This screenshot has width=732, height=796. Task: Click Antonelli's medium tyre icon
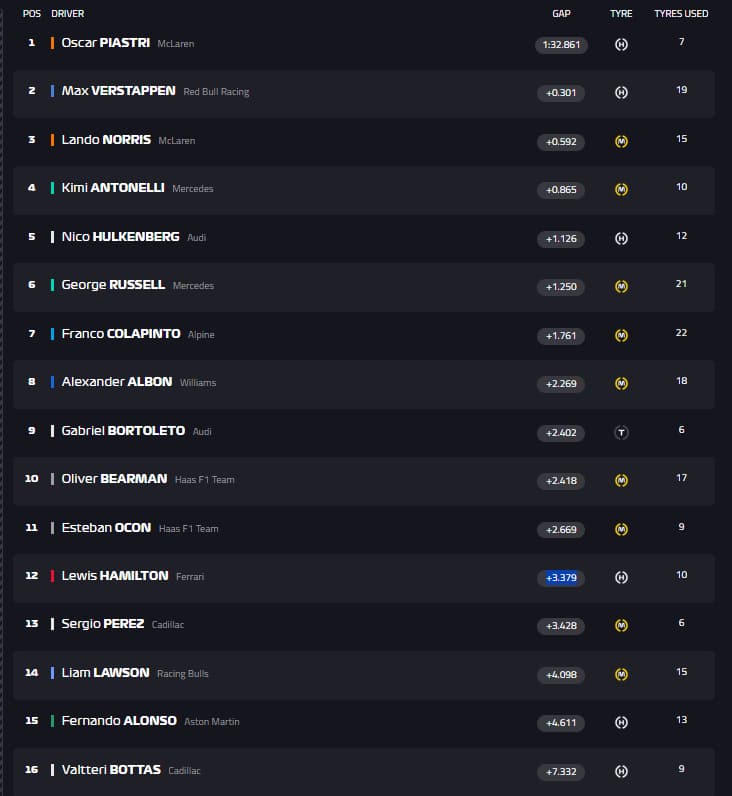621,190
